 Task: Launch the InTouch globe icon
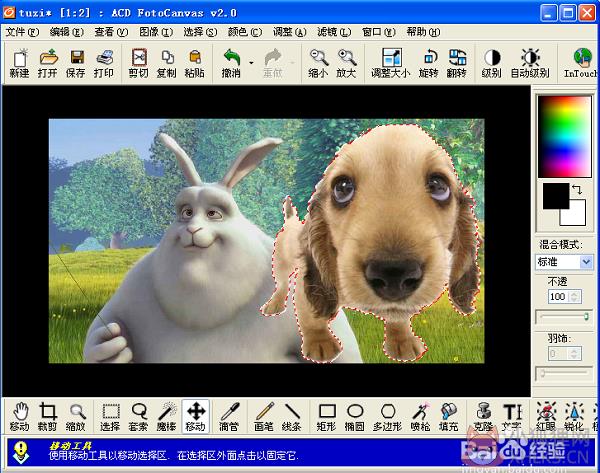pyautogui.click(x=580, y=63)
